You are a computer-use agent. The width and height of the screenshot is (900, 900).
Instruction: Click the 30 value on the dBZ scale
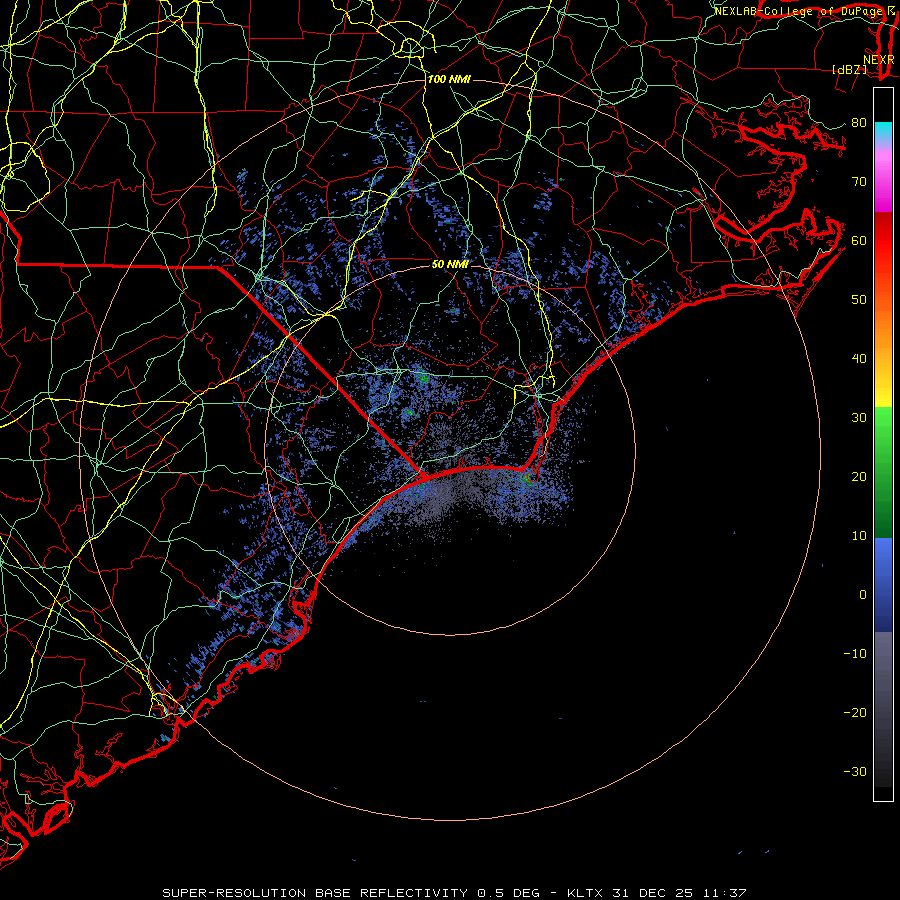pyautogui.click(x=859, y=418)
